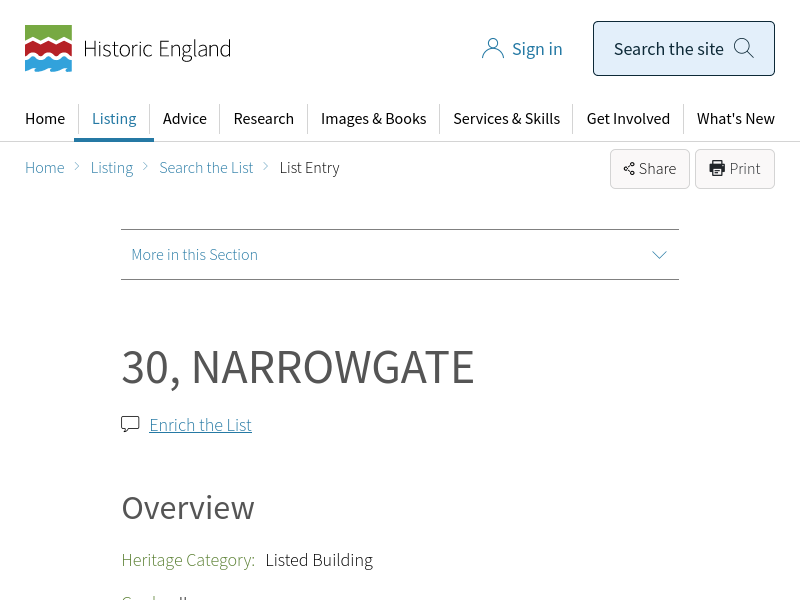Open Services & Skills section
The height and width of the screenshot is (600, 800).
506,118
